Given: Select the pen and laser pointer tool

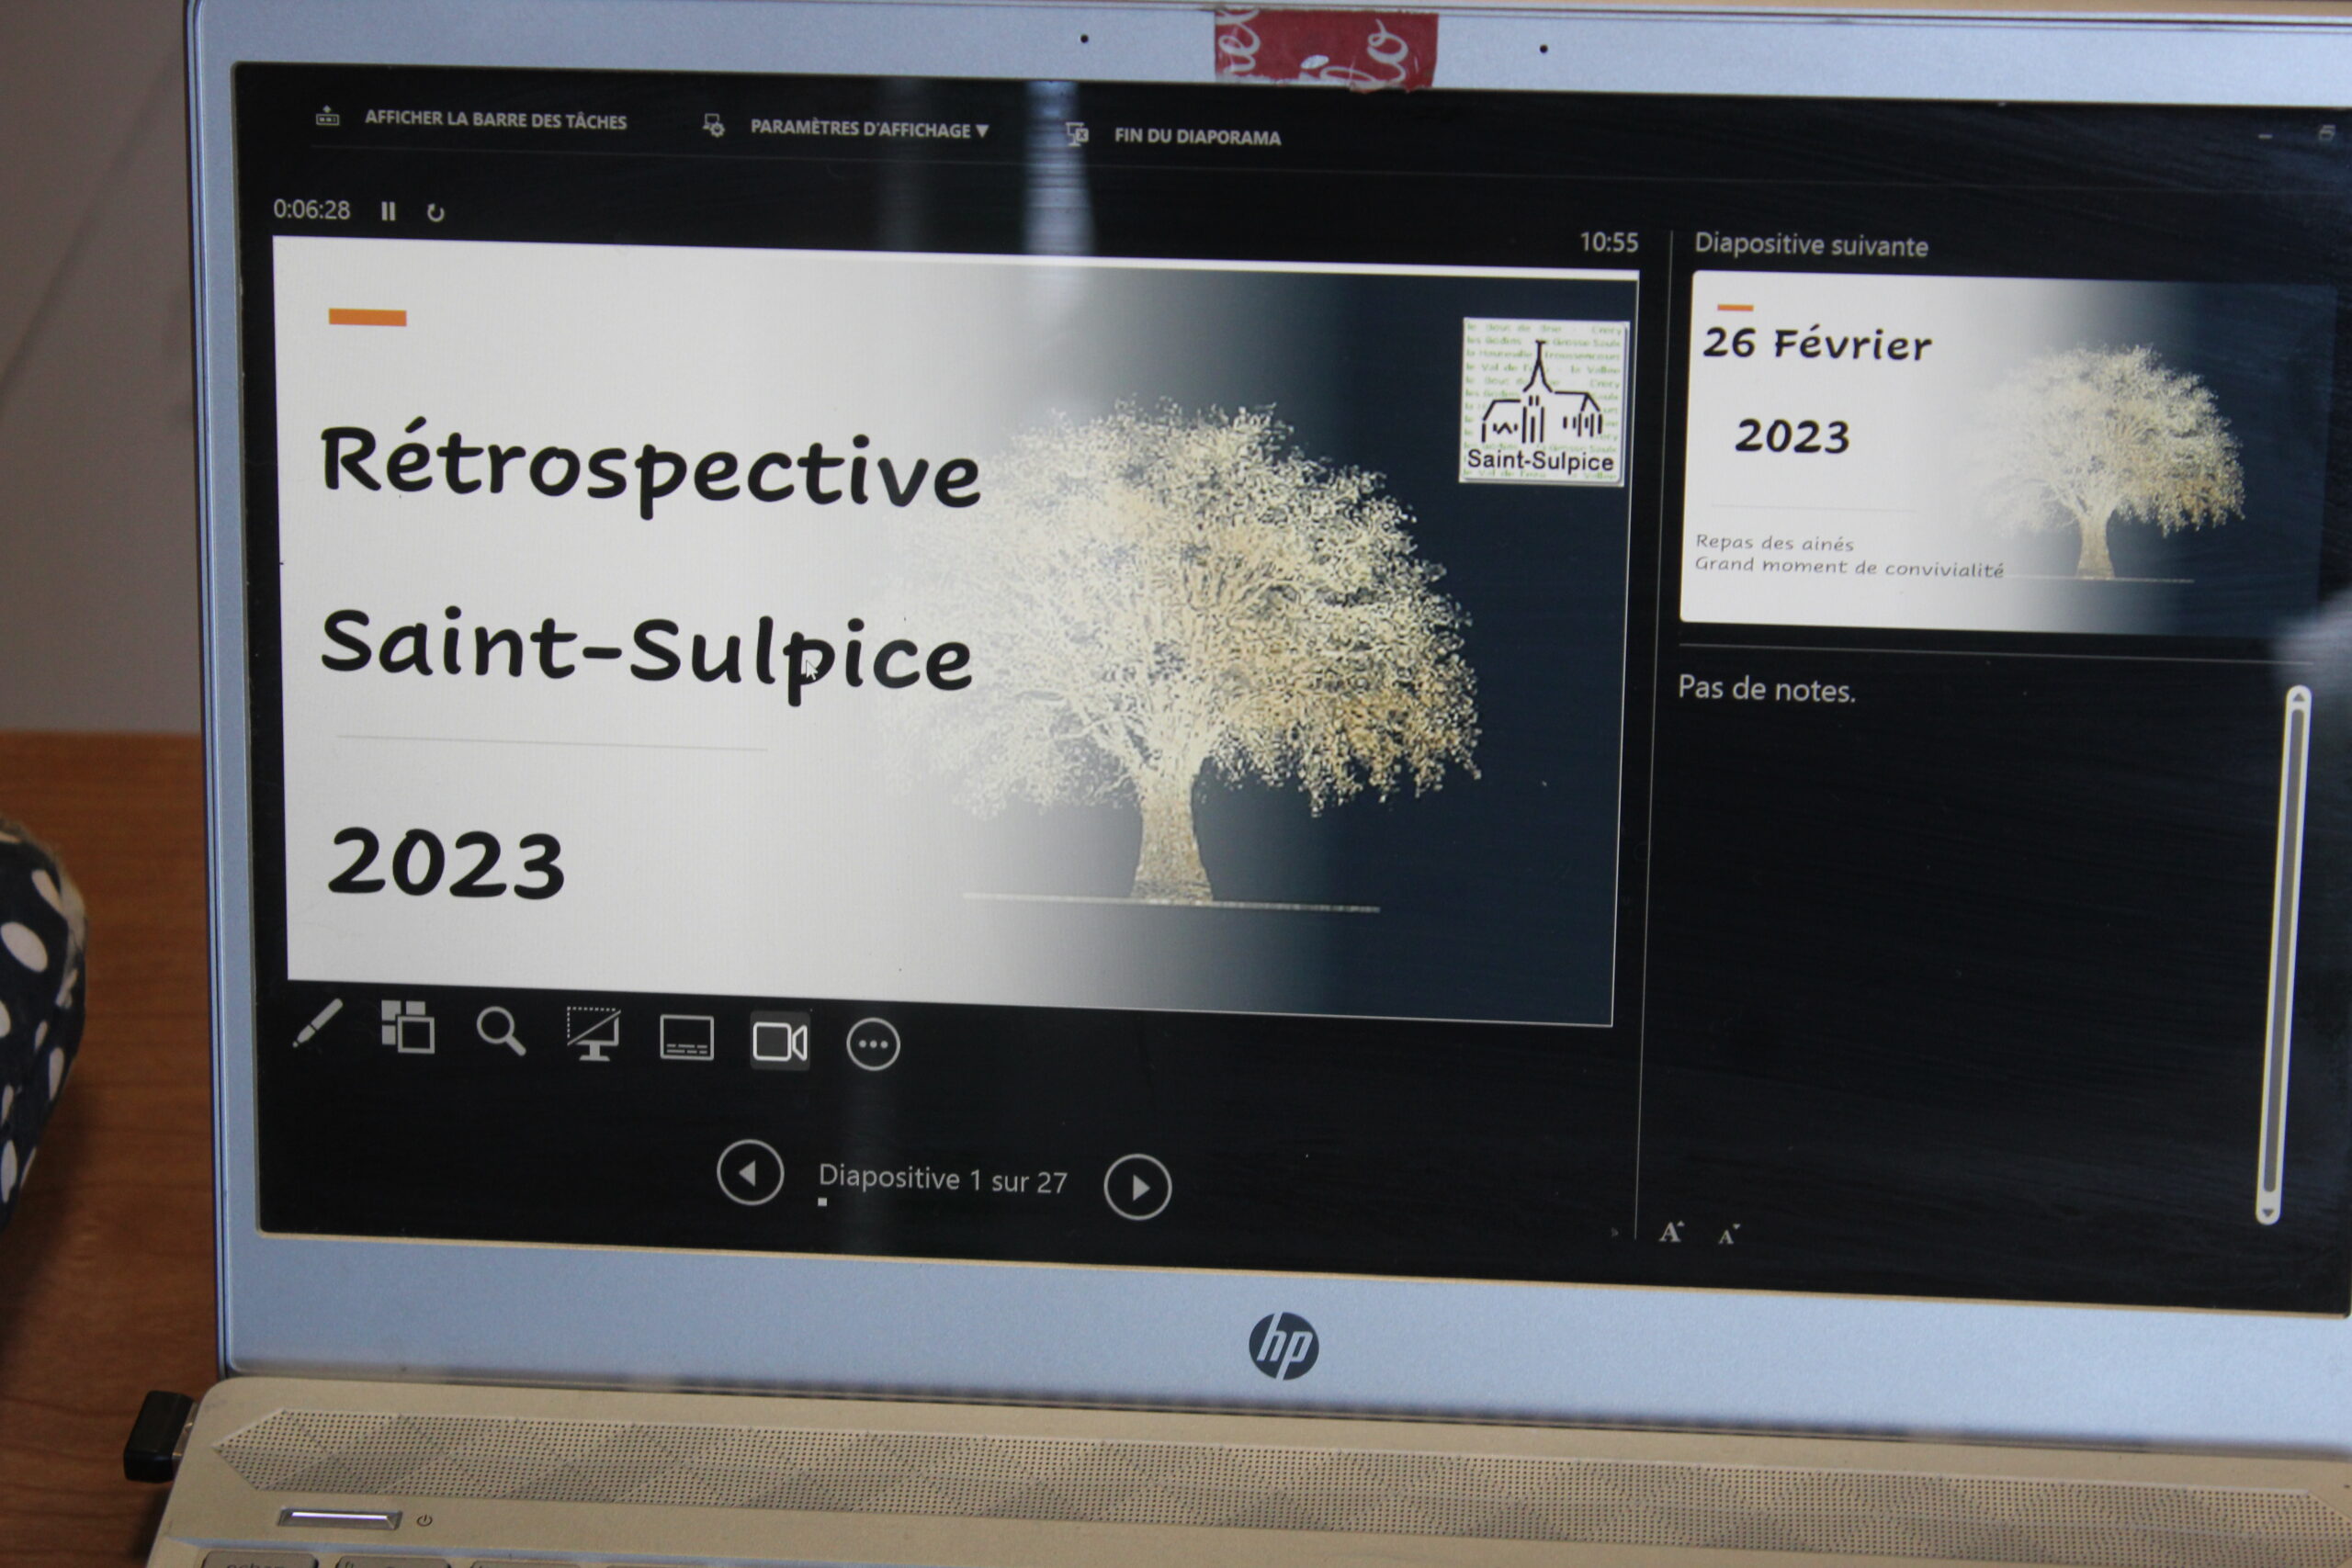Looking at the screenshot, I should [x=318, y=1022].
